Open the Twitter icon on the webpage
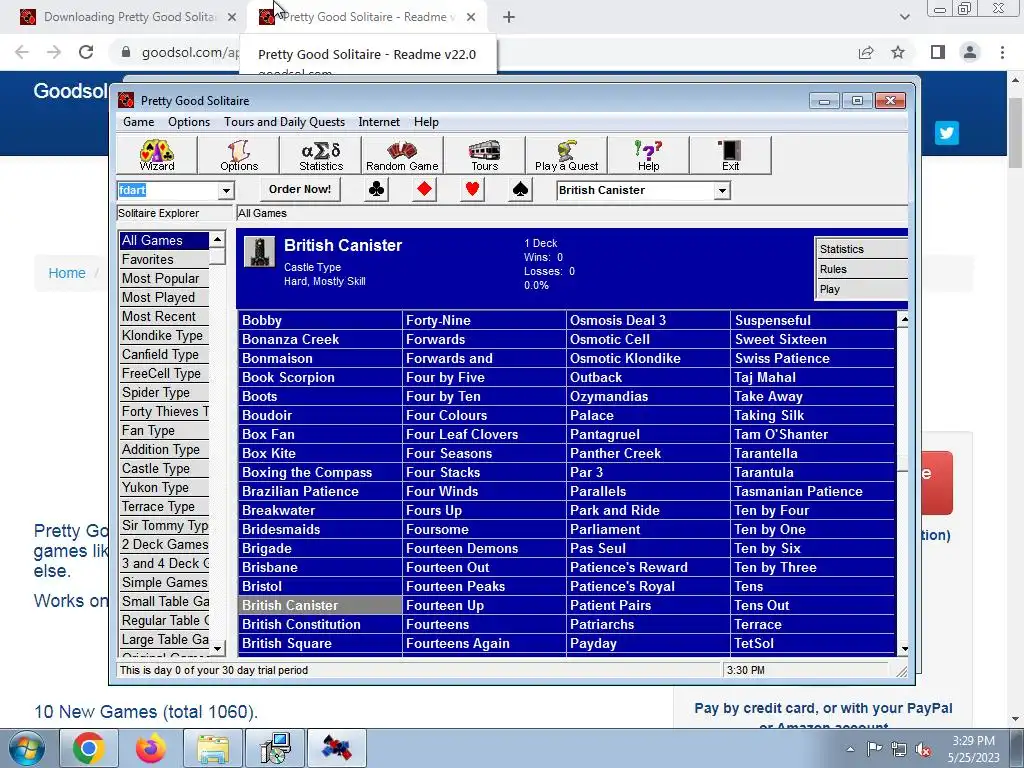1024x768 pixels. pyautogui.click(x=946, y=133)
